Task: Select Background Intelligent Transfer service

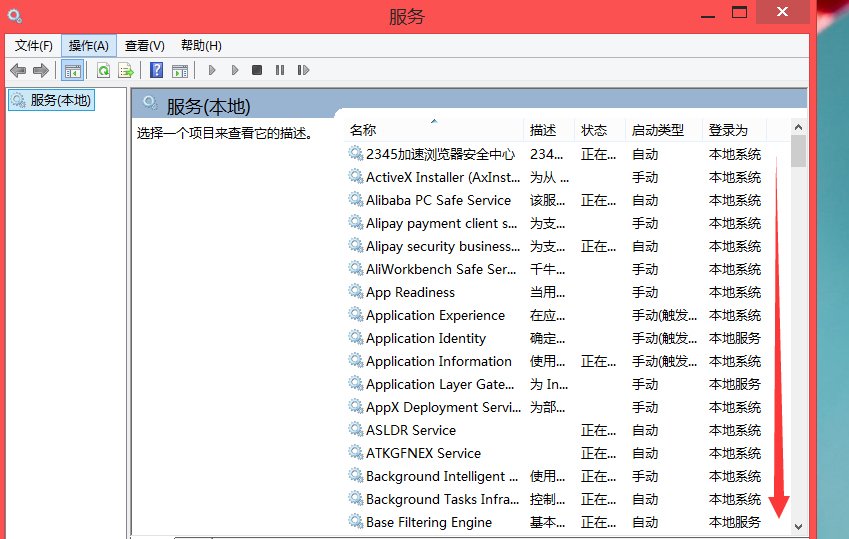Action: click(555, 477)
